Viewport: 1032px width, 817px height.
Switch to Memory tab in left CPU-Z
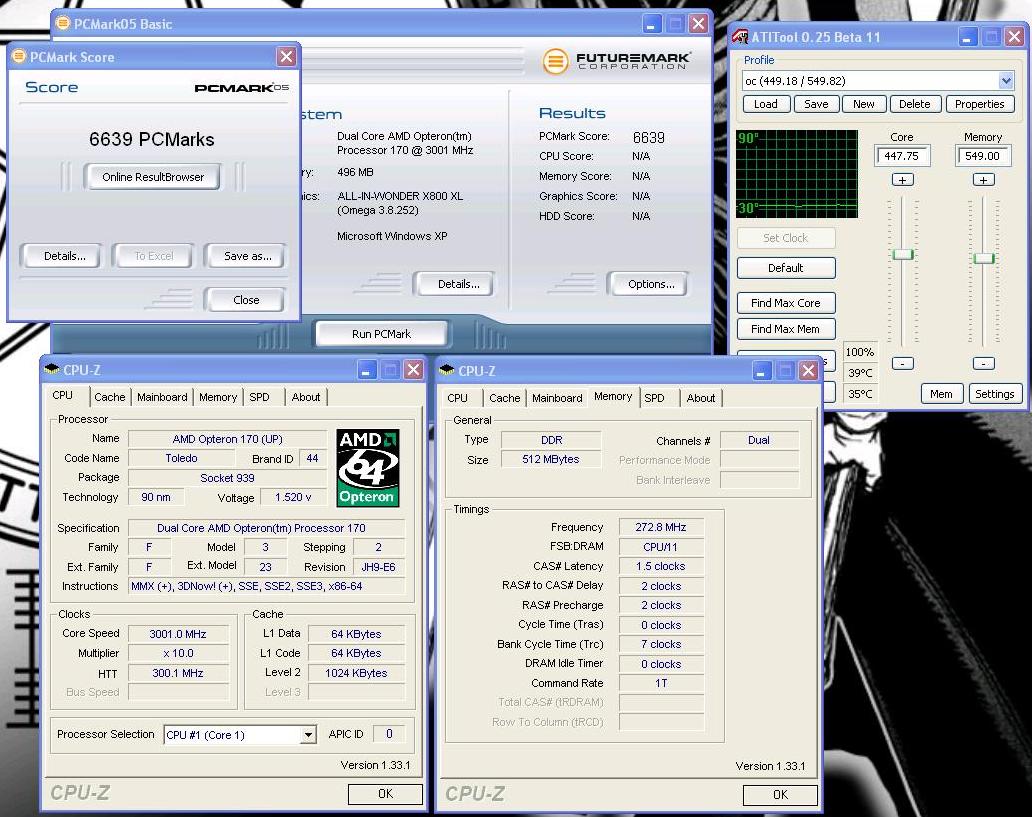[218, 397]
